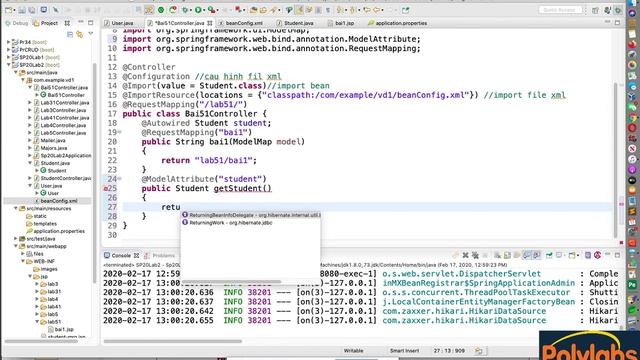Minimize the Console panel
Image resolution: width=640 pixels, height=360 pixels.
click(x=607, y=255)
